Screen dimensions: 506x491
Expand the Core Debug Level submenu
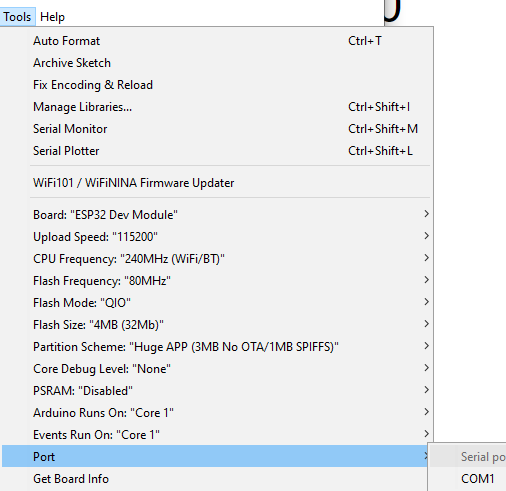pos(216,369)
